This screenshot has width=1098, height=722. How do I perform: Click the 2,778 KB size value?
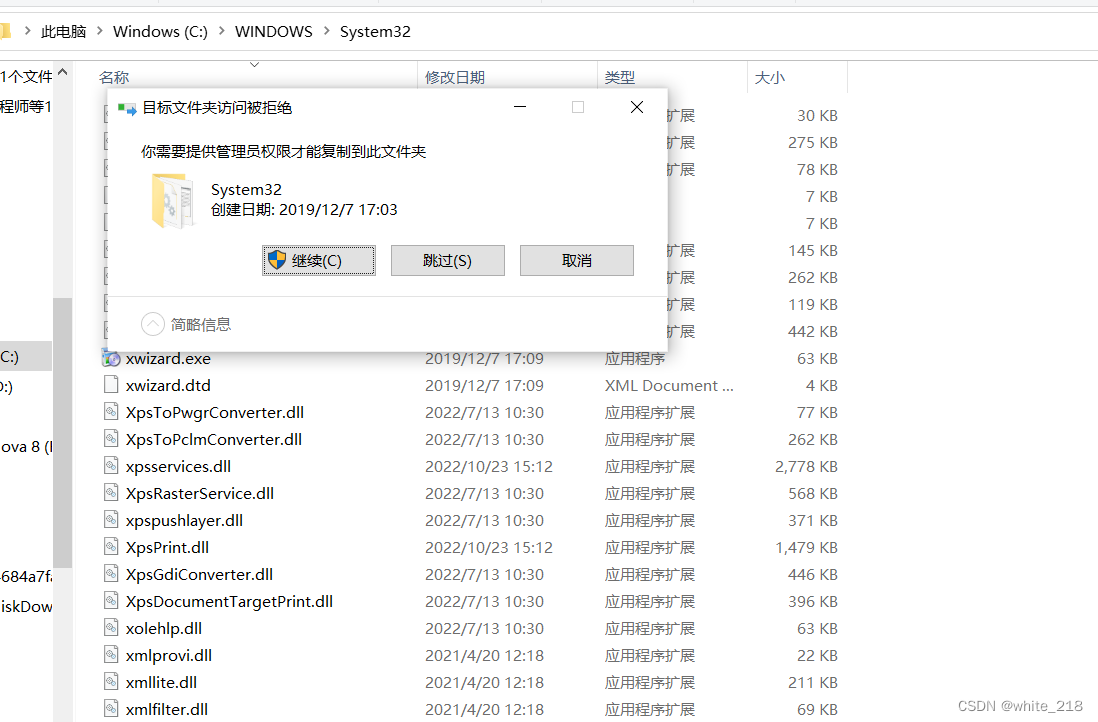point(806,466)
